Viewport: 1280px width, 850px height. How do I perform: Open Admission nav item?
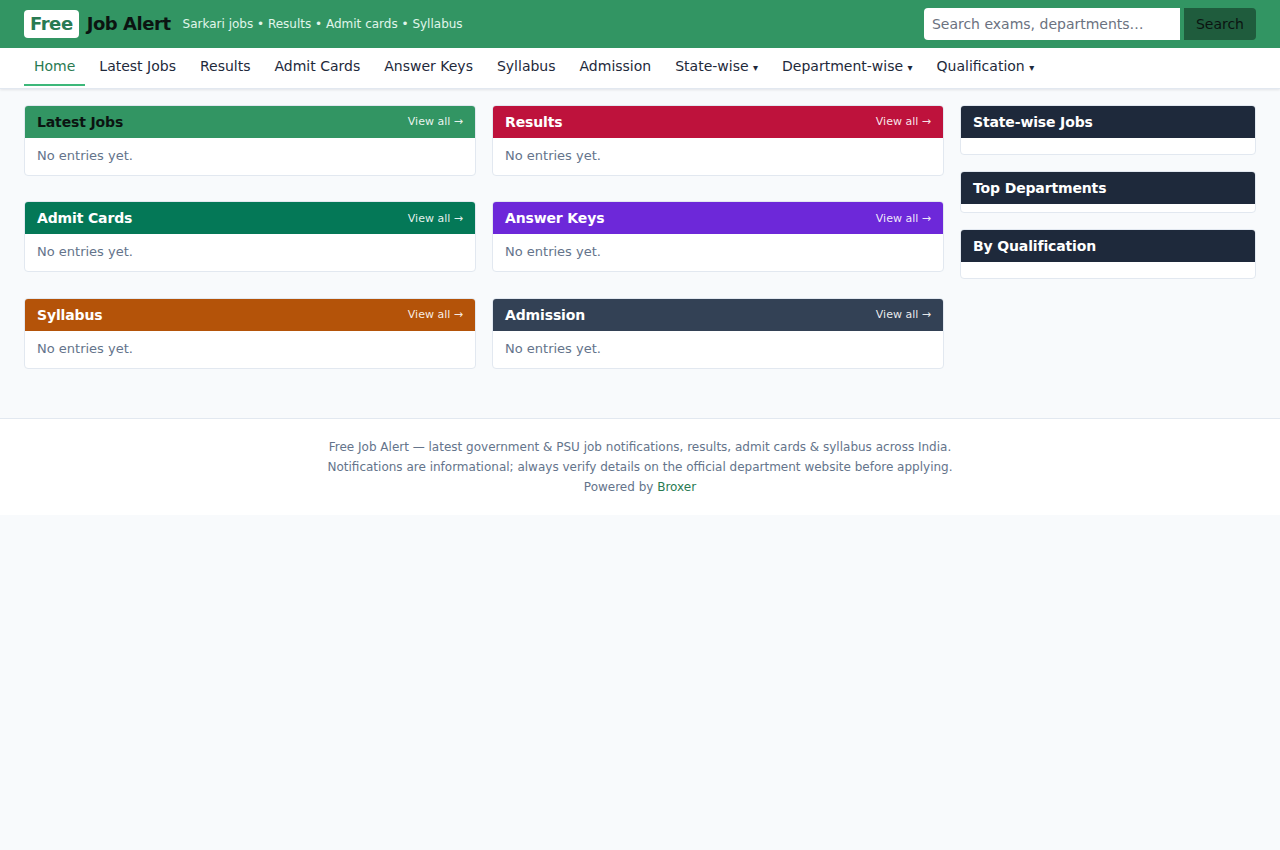pyautogui.click(x=615, y=66)
